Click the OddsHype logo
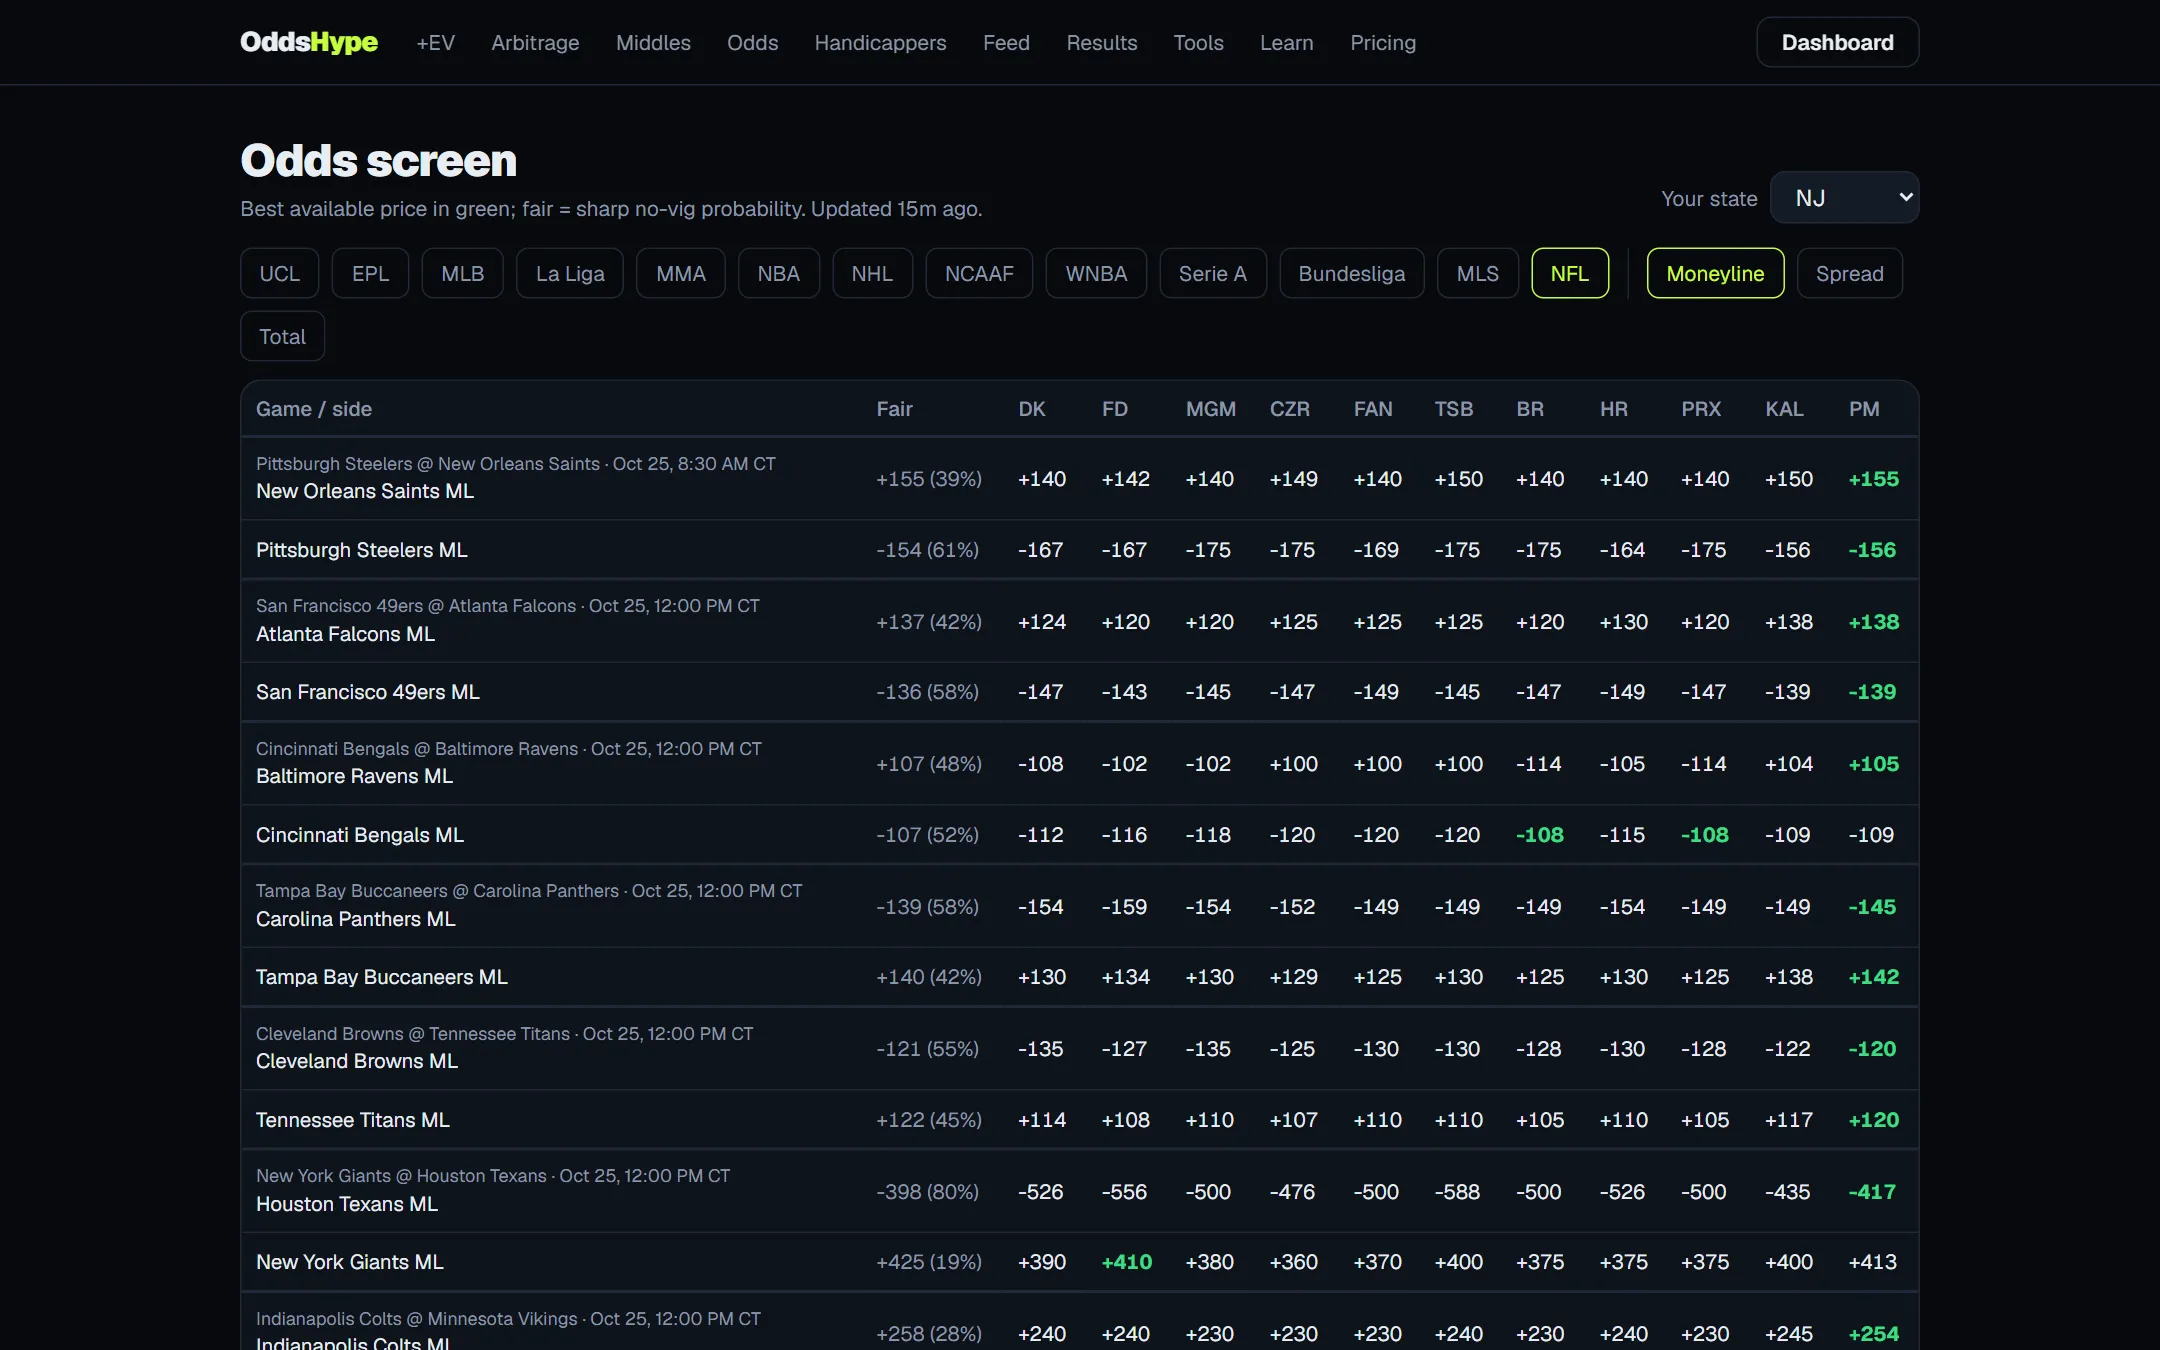This screenshot has width=2160, height=1350. point(309,42)
